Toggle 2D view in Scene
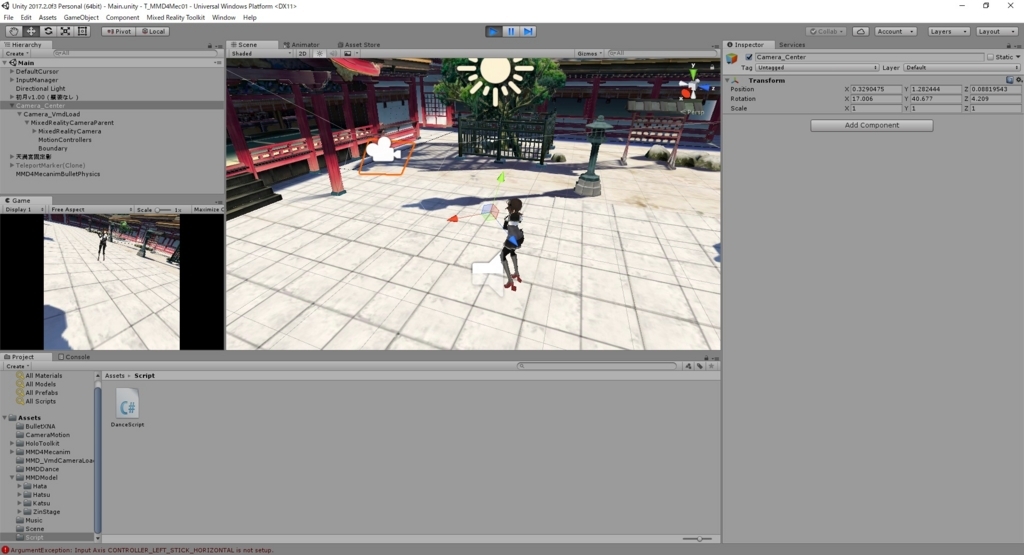This screenshot has height=555, width=1024. (x=302, y=54)
